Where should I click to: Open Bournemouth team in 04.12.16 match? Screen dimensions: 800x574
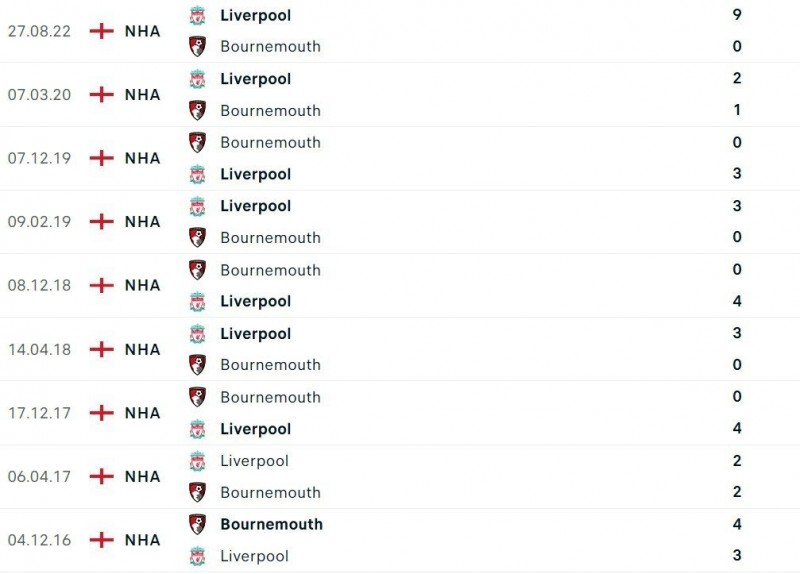[271, 524]
